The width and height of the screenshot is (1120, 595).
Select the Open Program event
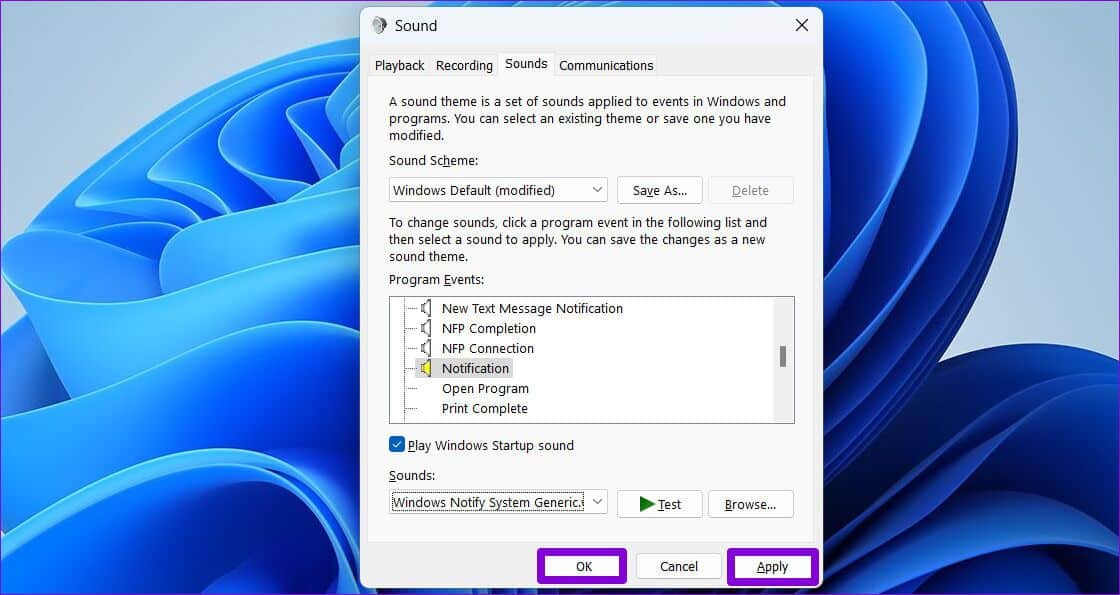point(485,389)
